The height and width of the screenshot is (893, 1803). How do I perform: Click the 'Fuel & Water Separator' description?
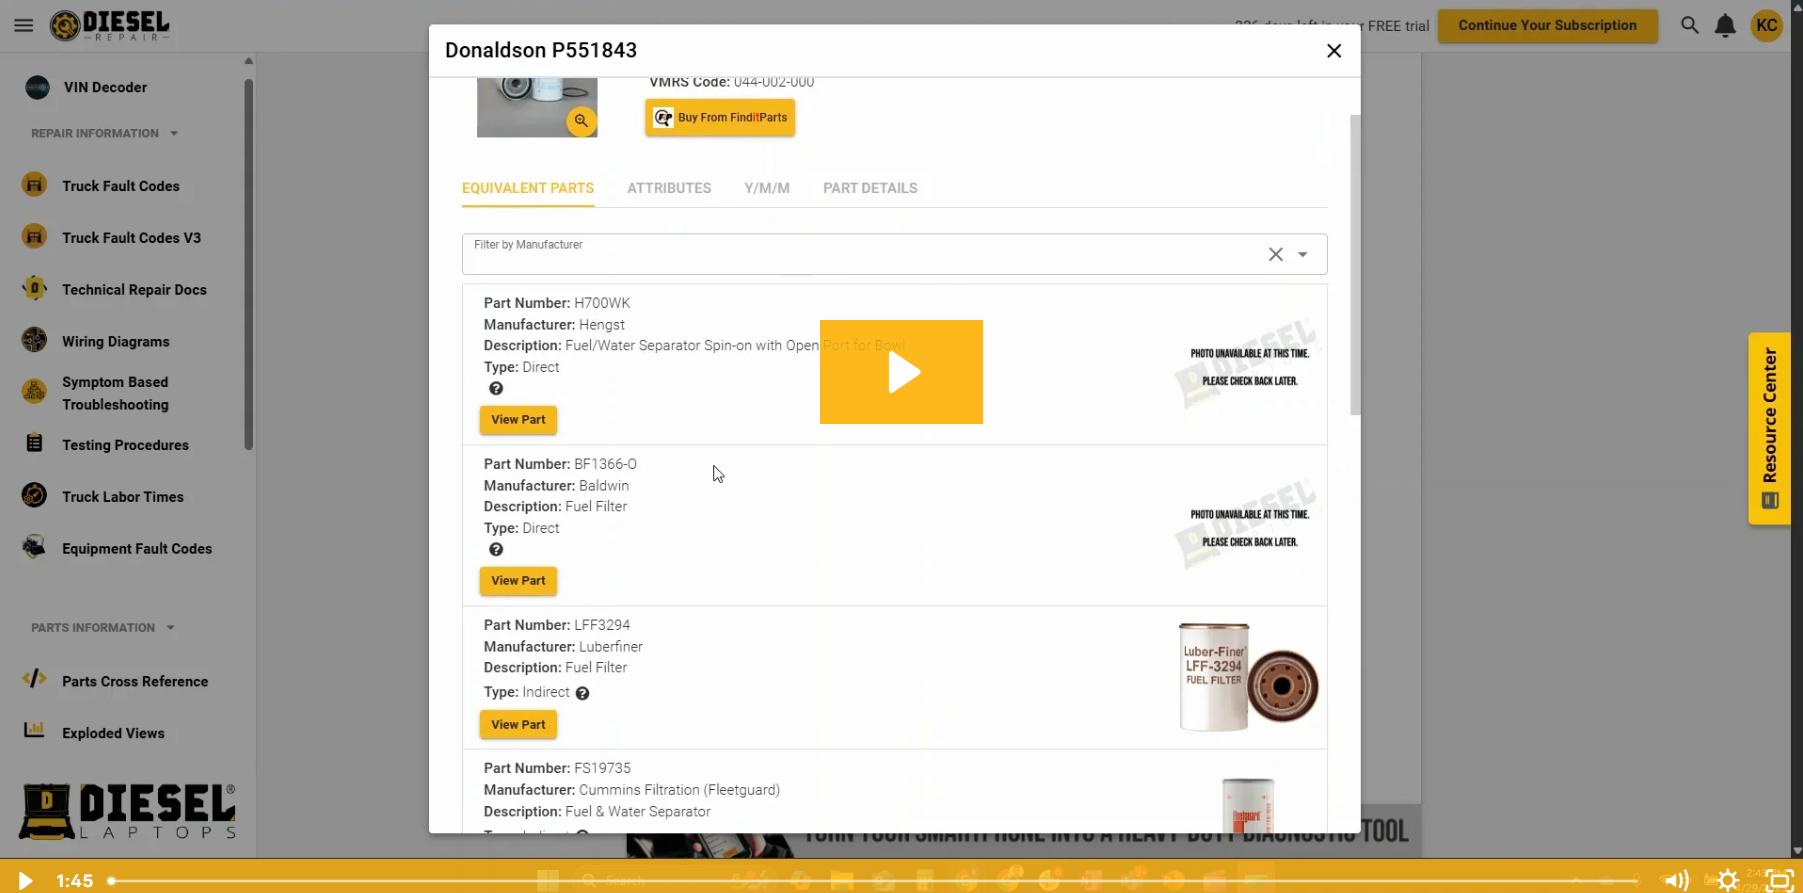638,812
